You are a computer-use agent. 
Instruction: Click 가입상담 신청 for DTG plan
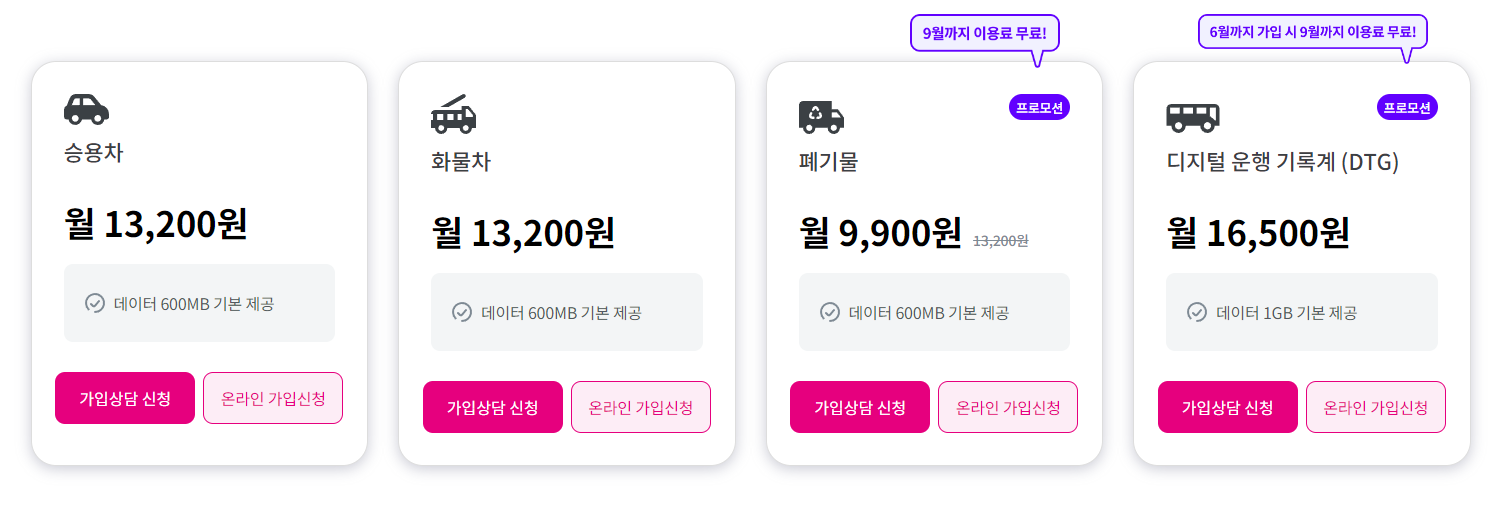pos(1228,407)
